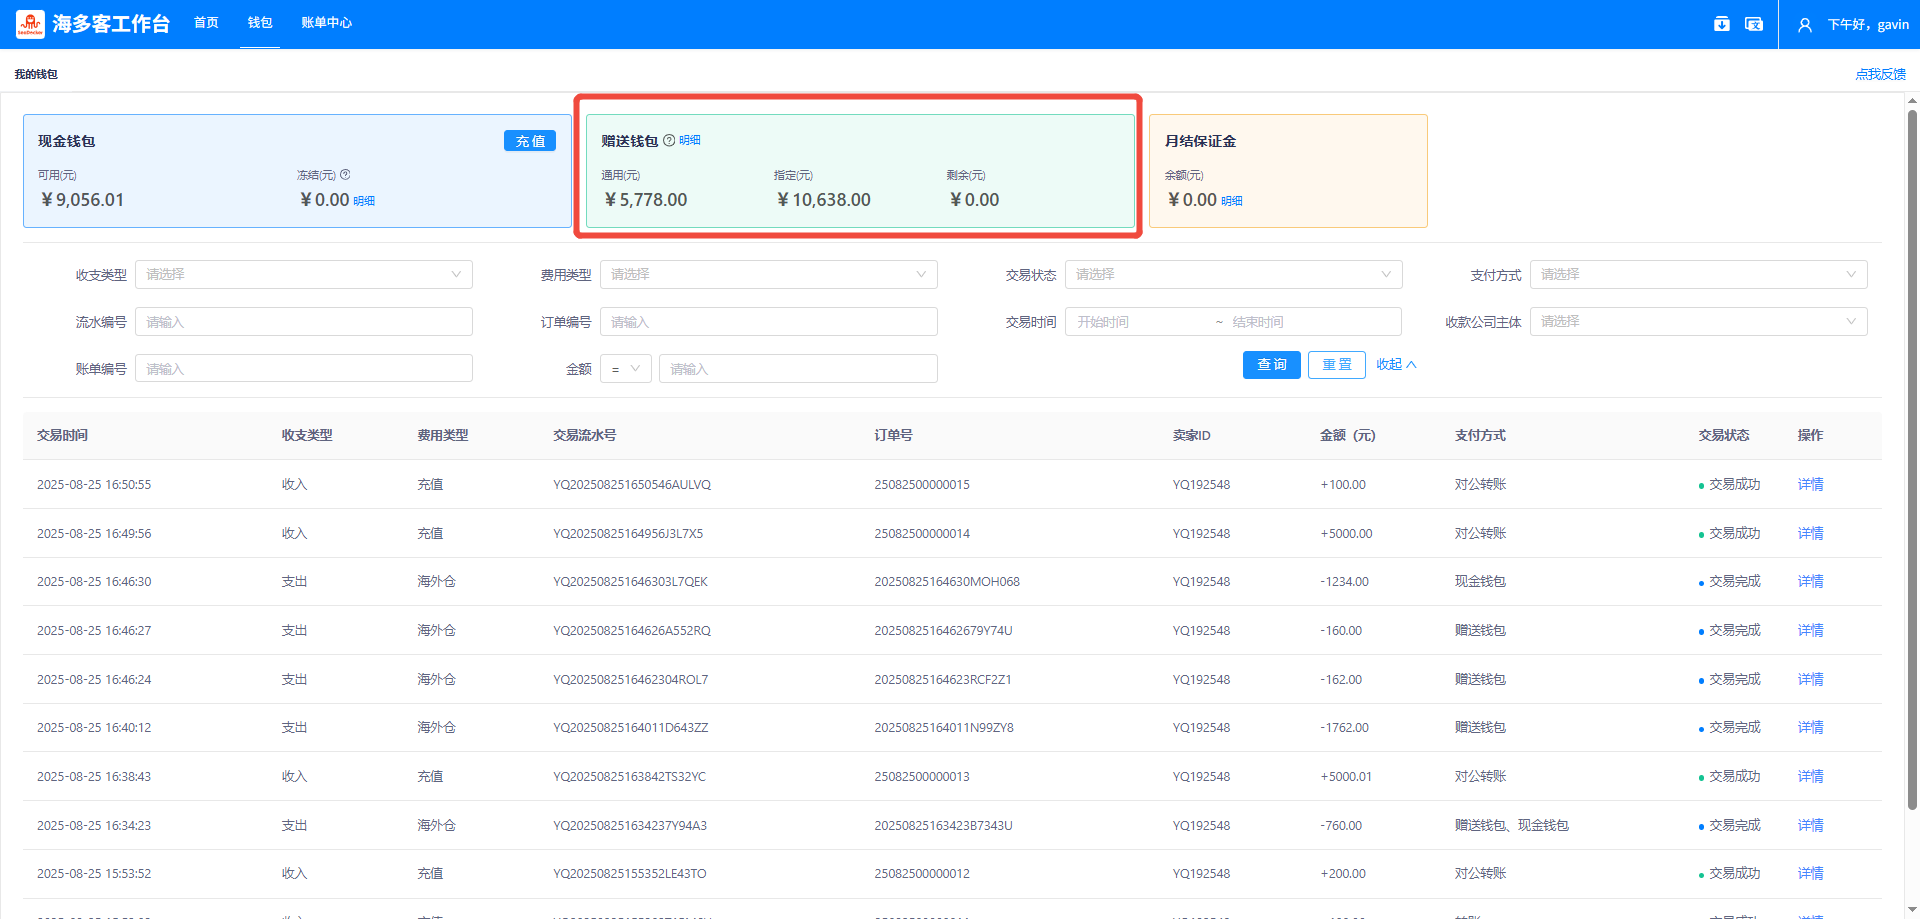The image size is (1920, 919).
Task: Click 交易成功 status in 16:38:43 row
Action: pos(1734,777)
